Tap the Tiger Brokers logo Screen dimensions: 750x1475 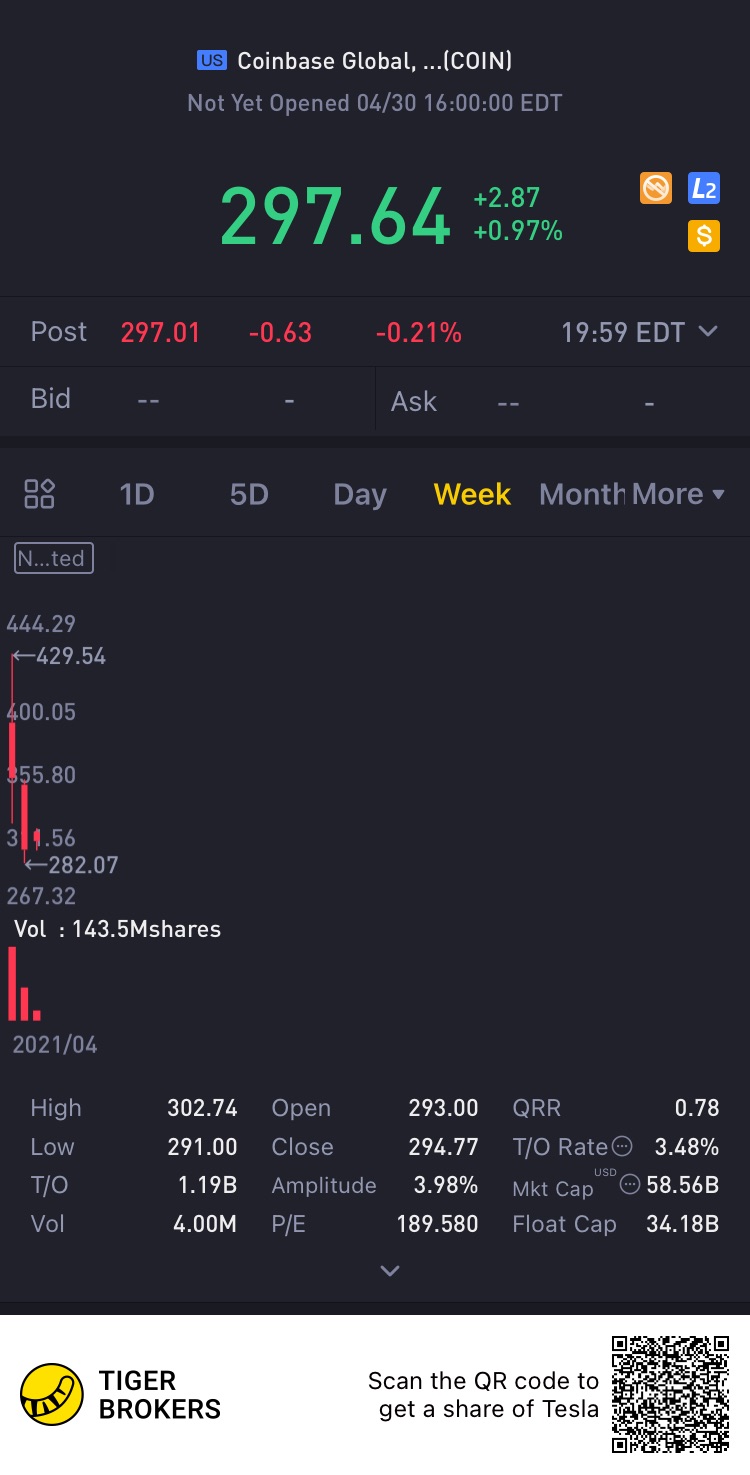pyautogui.click(x=52, y=1394)
